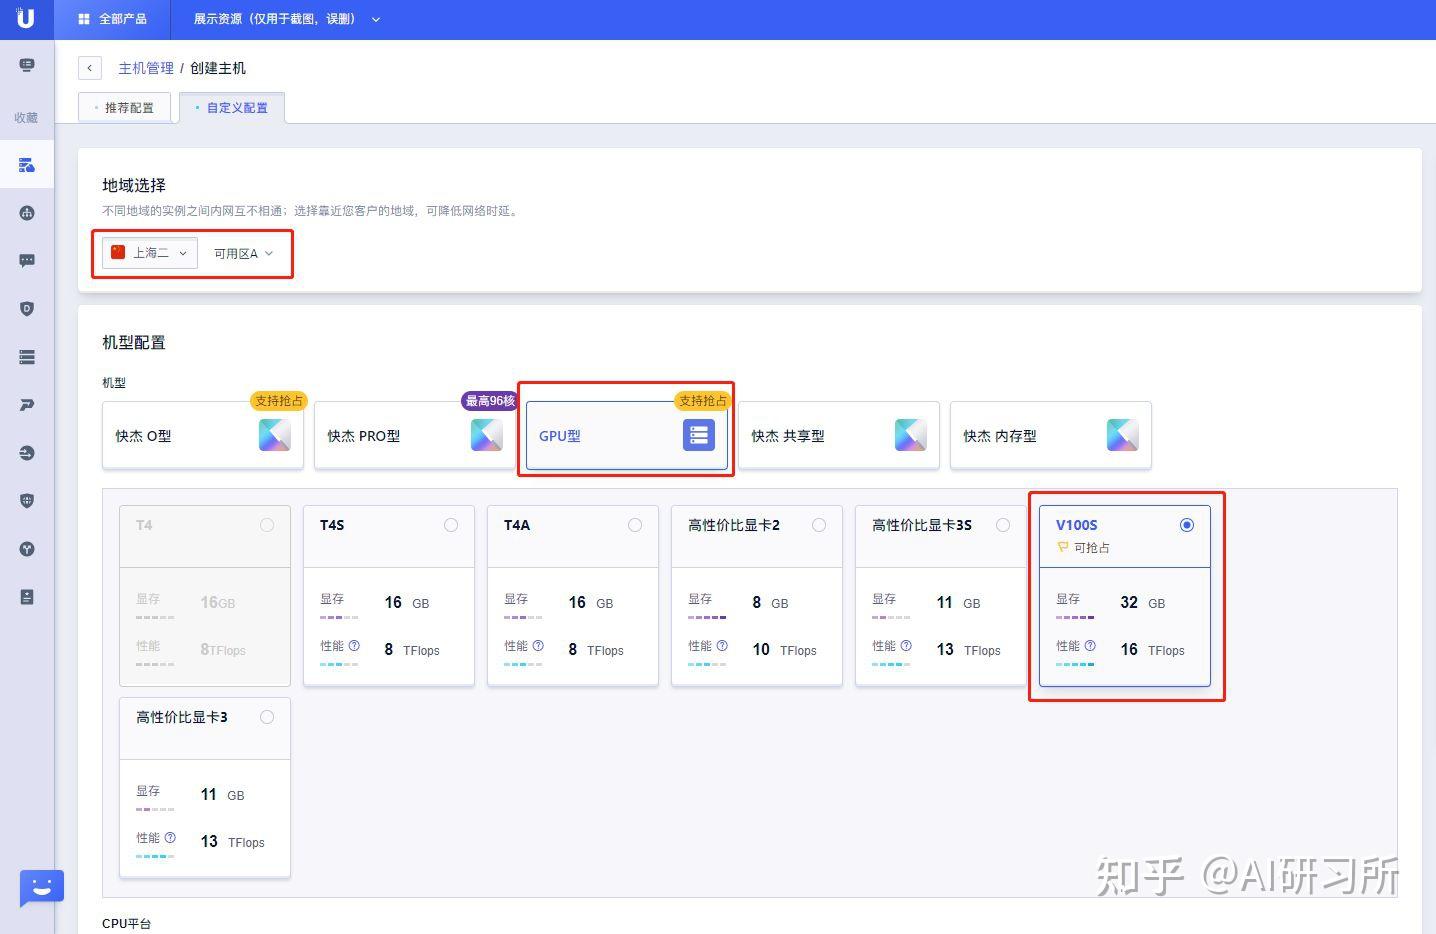Select the 高性价比显卡3 radio button
Viewport: 1436px width, 934px height.
coord(267,716)
